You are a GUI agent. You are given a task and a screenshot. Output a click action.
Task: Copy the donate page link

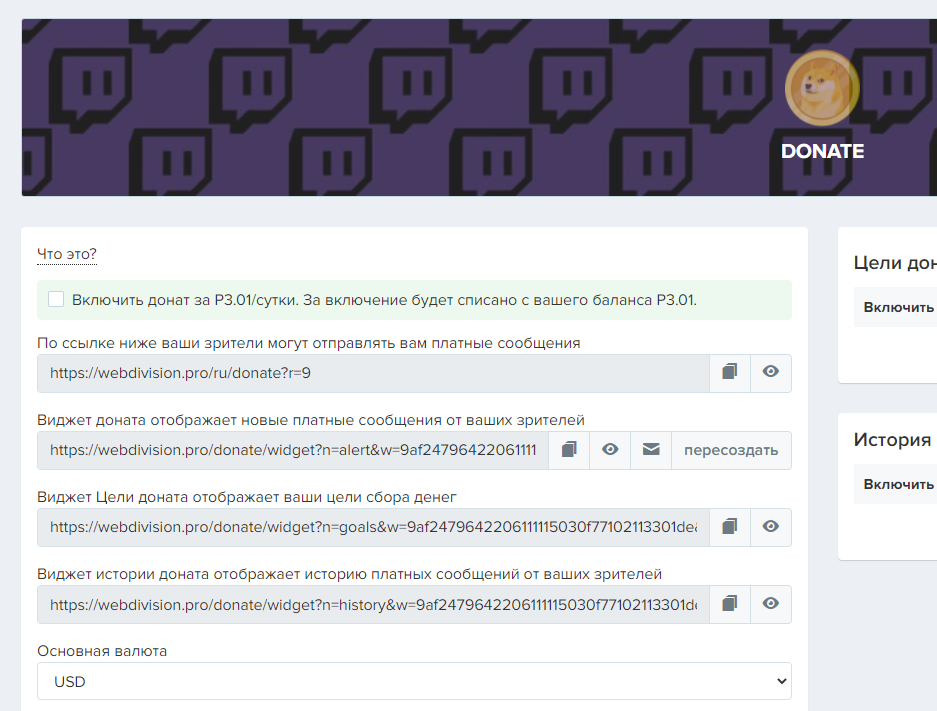pyautogui.click(x=730, y=373)
